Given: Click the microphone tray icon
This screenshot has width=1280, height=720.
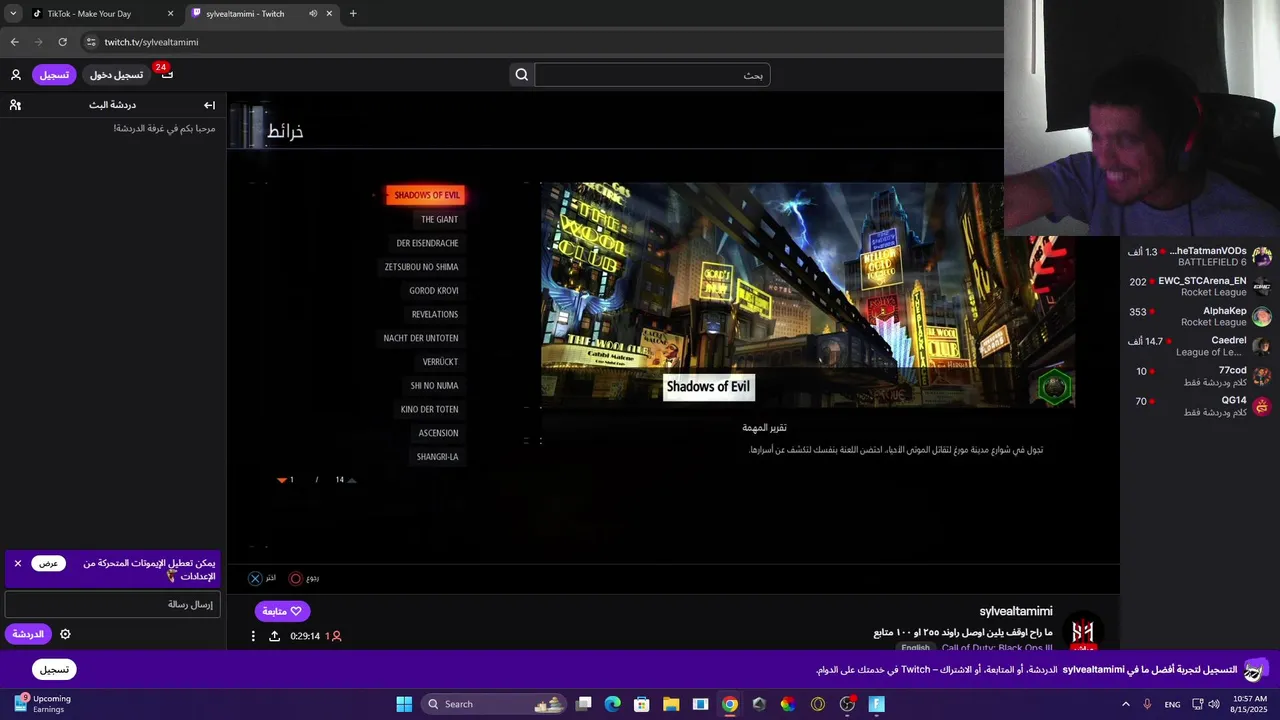Looking at the screenshot, I should tap(1148, 704).
